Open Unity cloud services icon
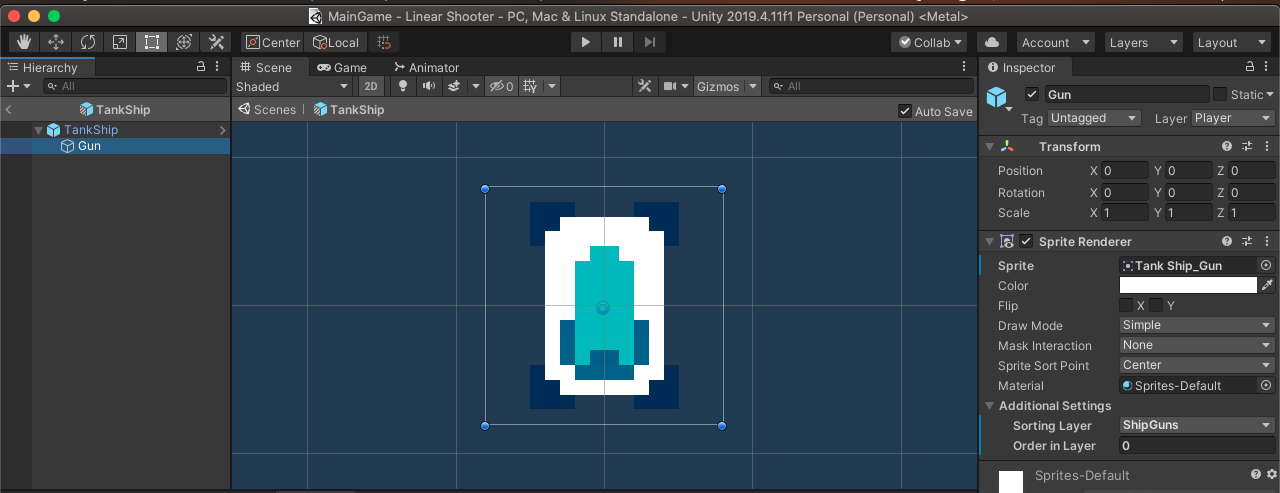1280x493 pixels. coord(991,42)
